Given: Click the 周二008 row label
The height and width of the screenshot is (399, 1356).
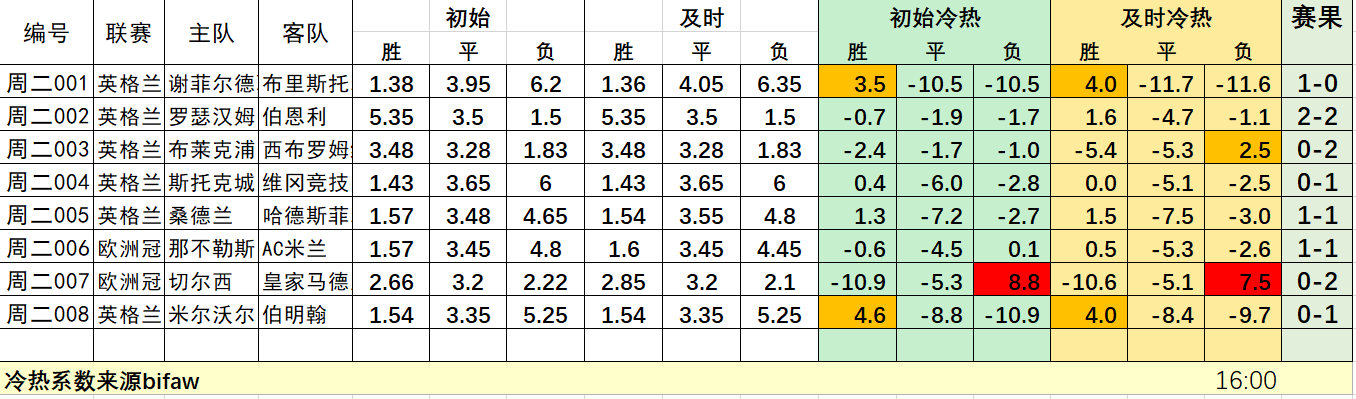Looking at the screenshot, I should (x=47, y=315).
